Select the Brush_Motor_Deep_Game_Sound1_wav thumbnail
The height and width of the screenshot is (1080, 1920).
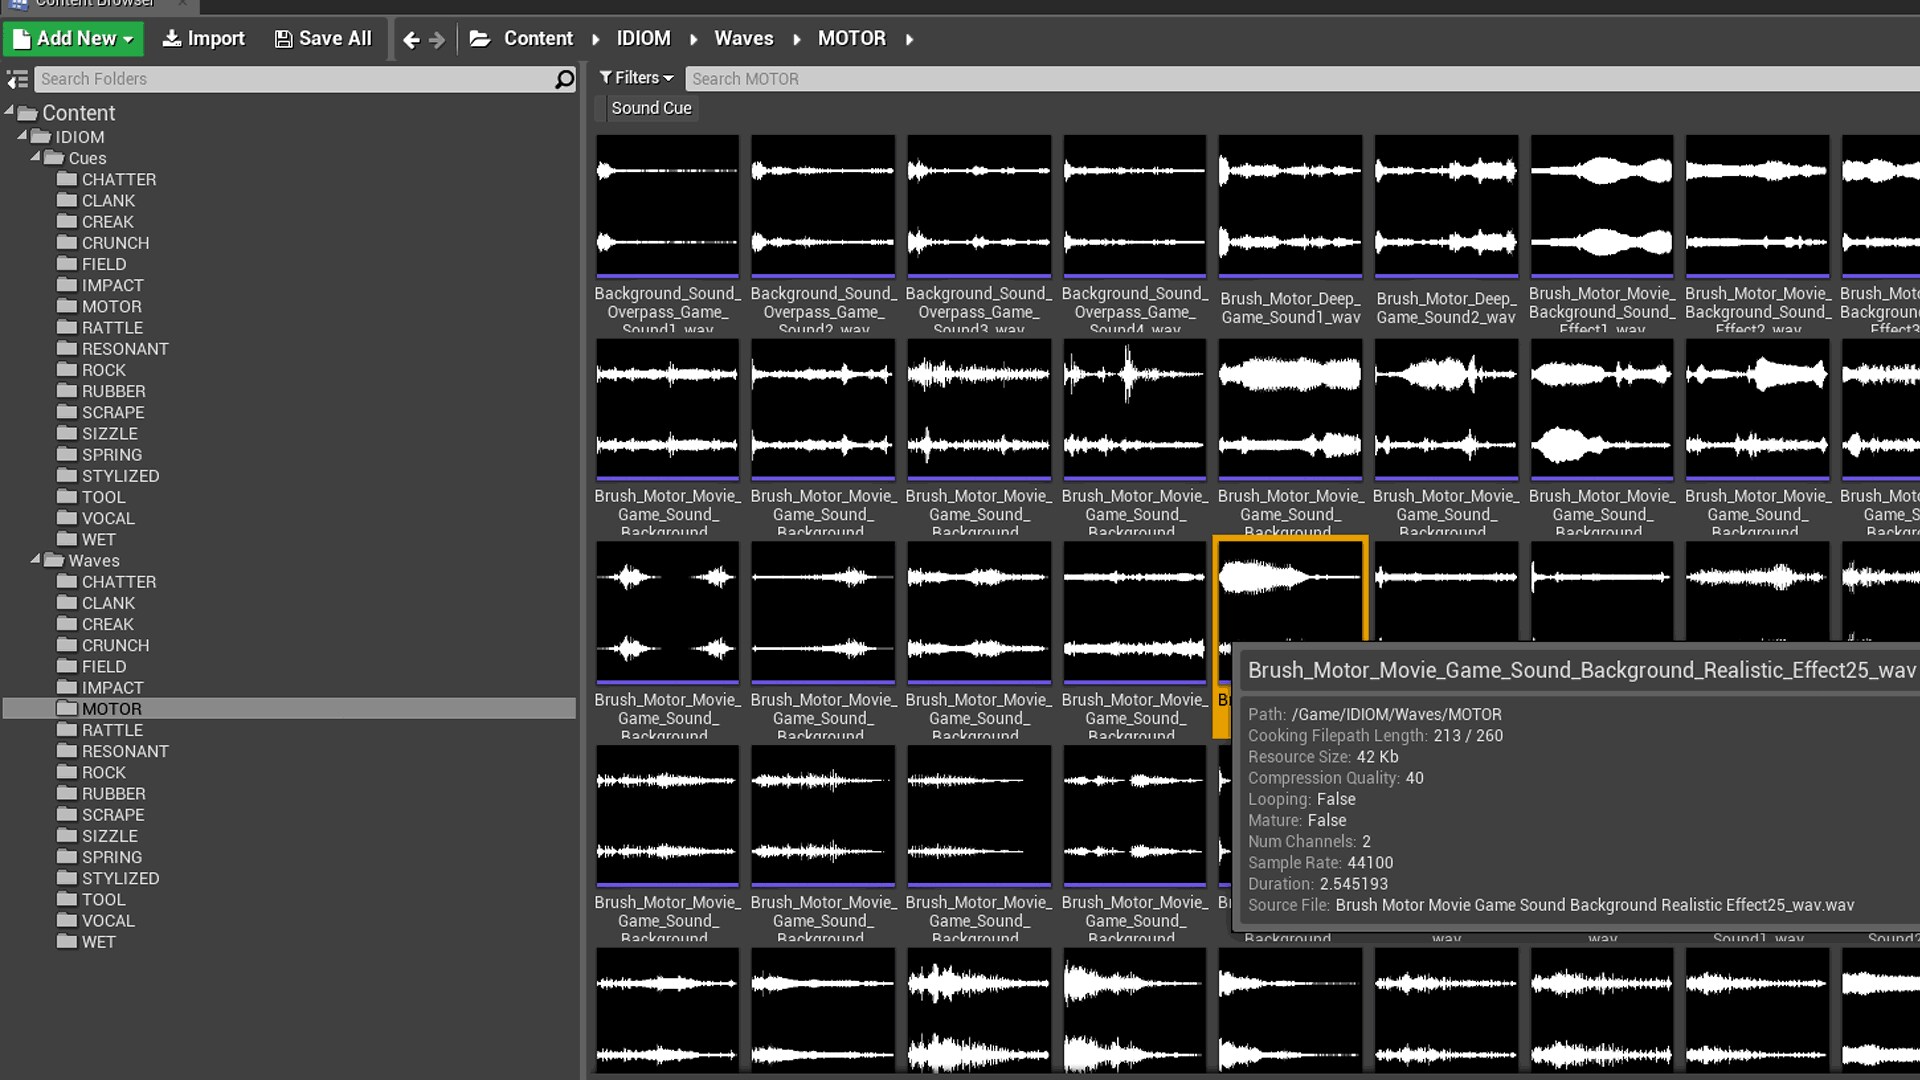(1290, 205)
